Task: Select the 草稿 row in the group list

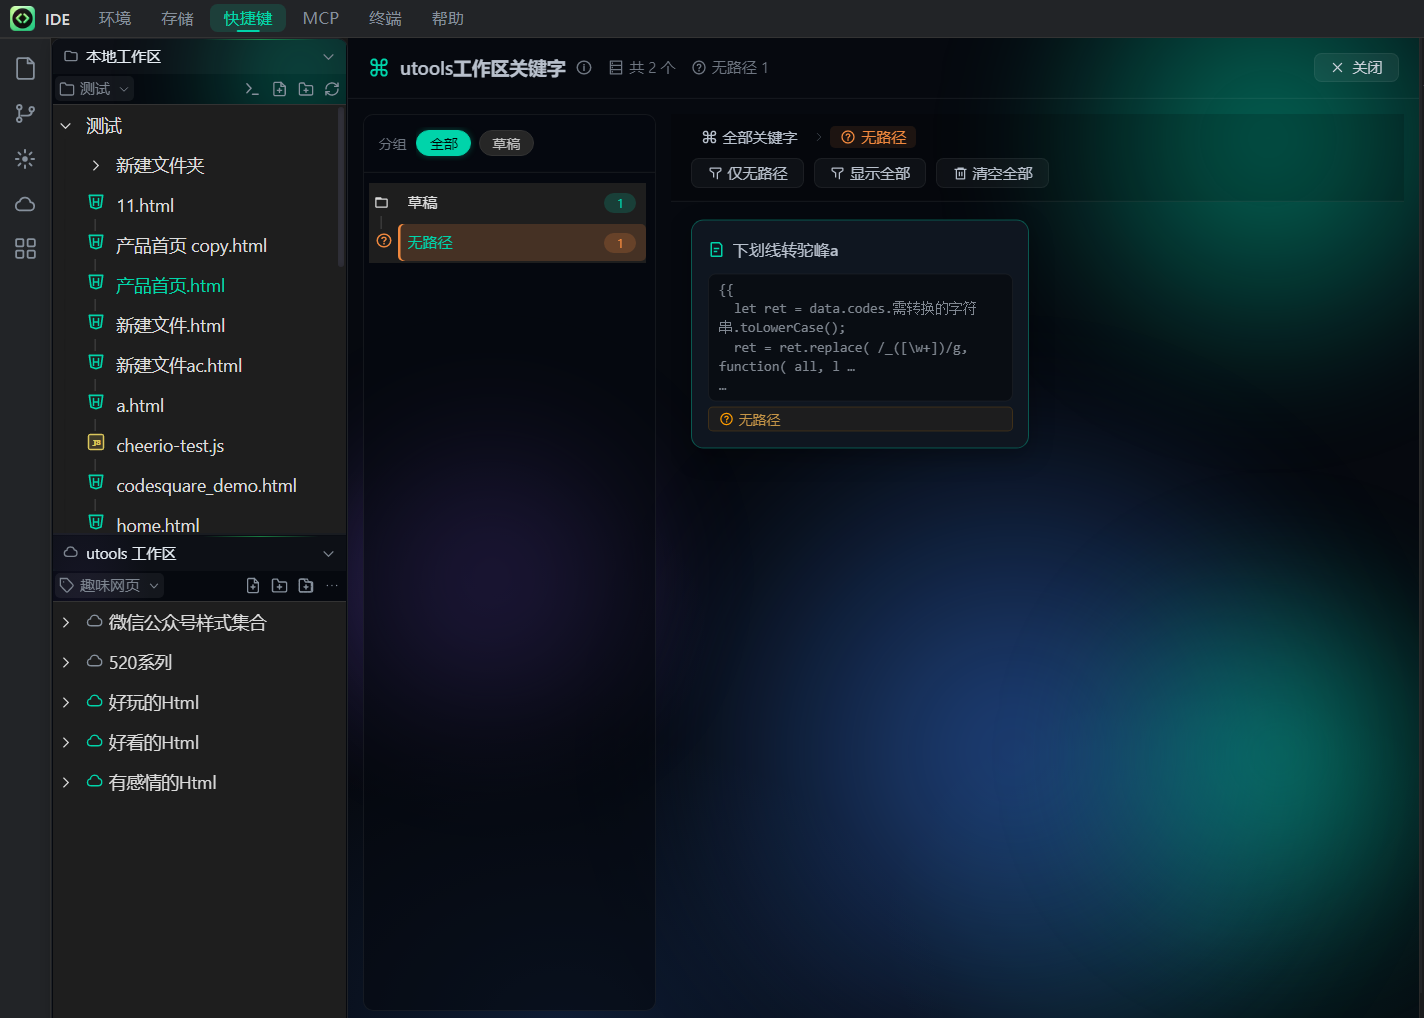Action: pos(507,203)
